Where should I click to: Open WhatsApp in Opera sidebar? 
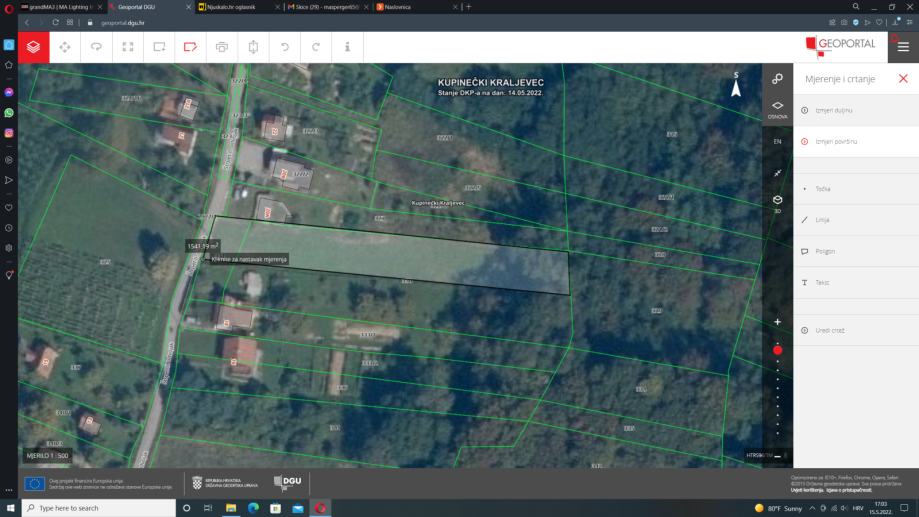pos(9,113)
